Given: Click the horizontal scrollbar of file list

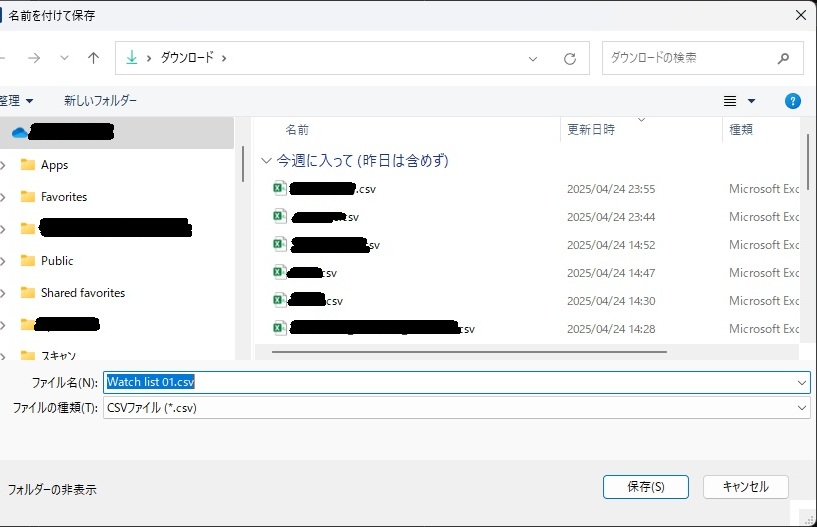Looking at the screenshot, I should point(469,352).
